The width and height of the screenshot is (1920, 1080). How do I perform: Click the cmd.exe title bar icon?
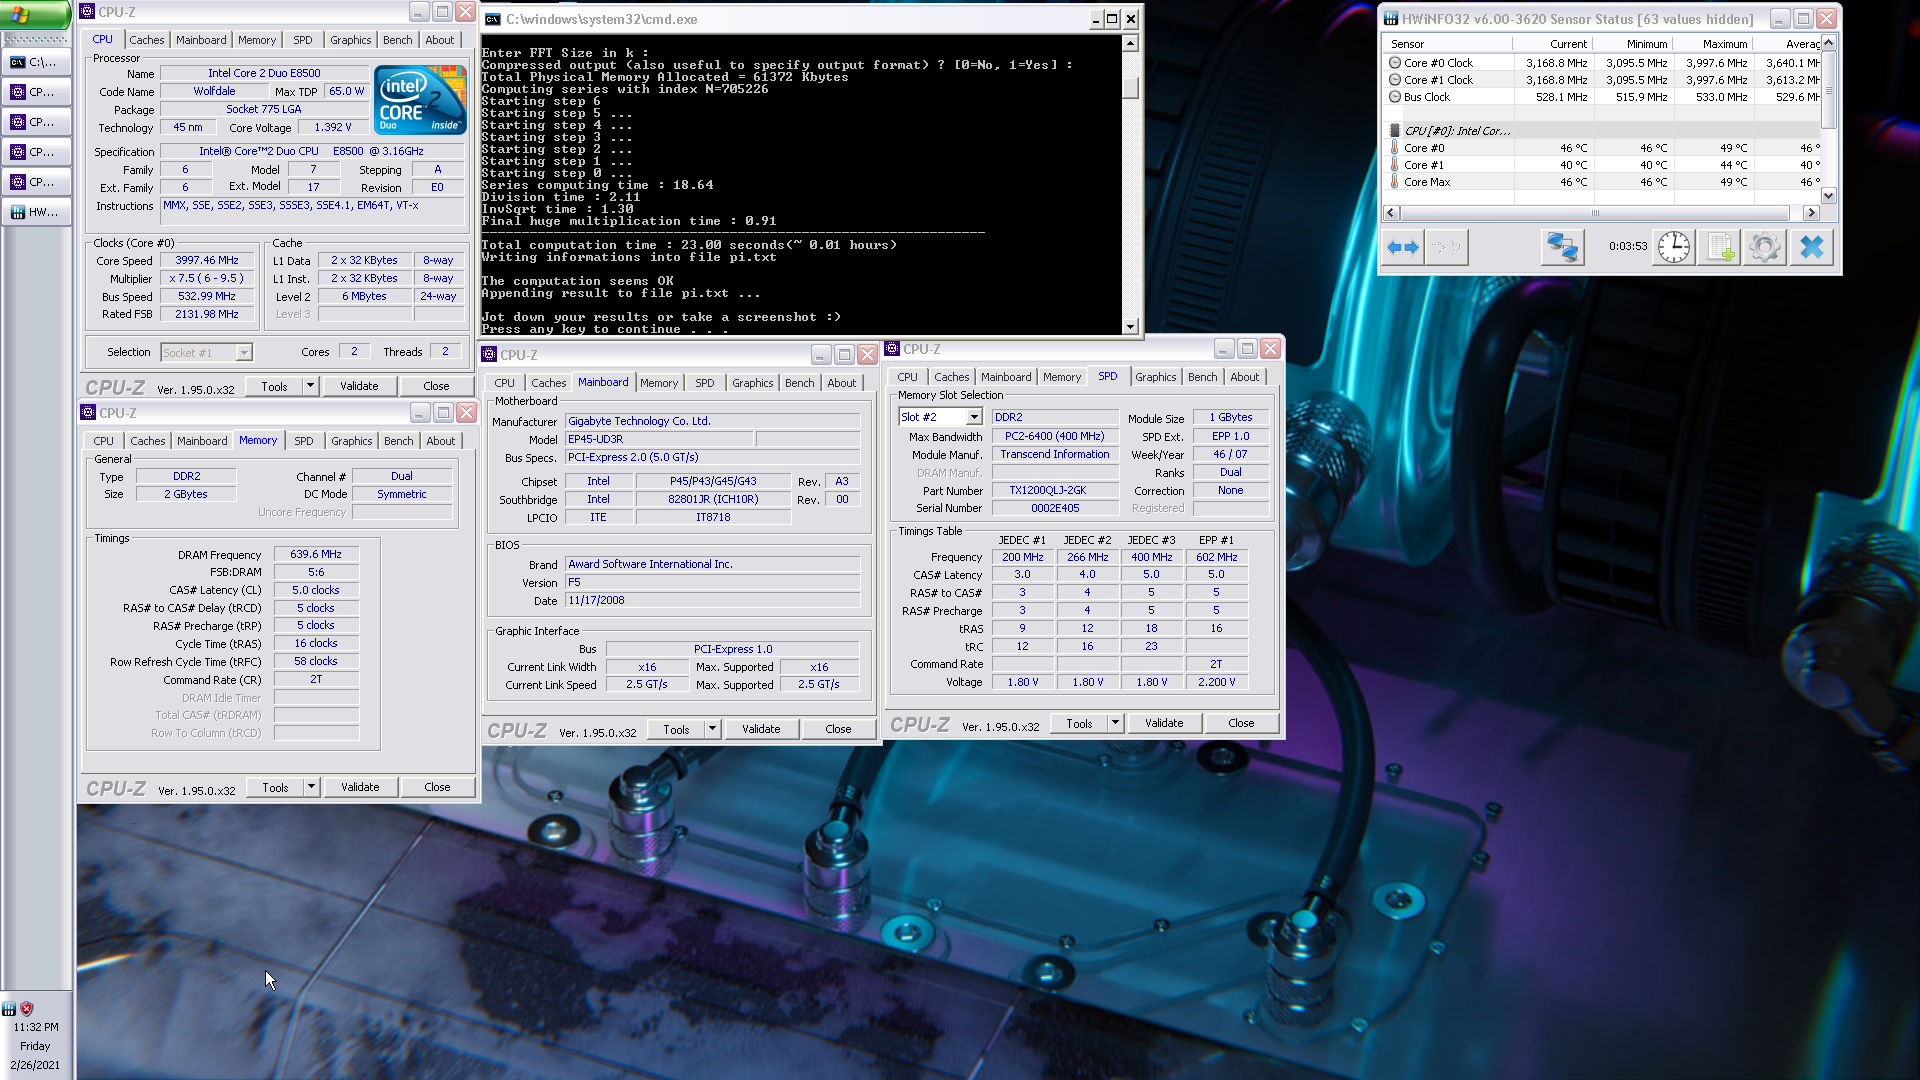[492, 19]
